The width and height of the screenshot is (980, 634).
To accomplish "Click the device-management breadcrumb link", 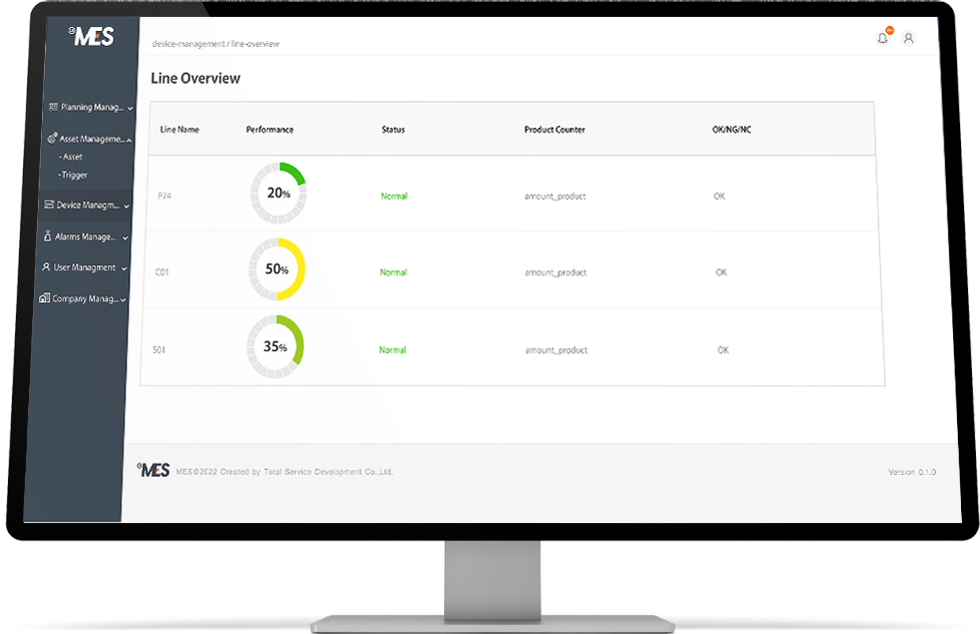I will pyautogui.click(x=187, y=45).
